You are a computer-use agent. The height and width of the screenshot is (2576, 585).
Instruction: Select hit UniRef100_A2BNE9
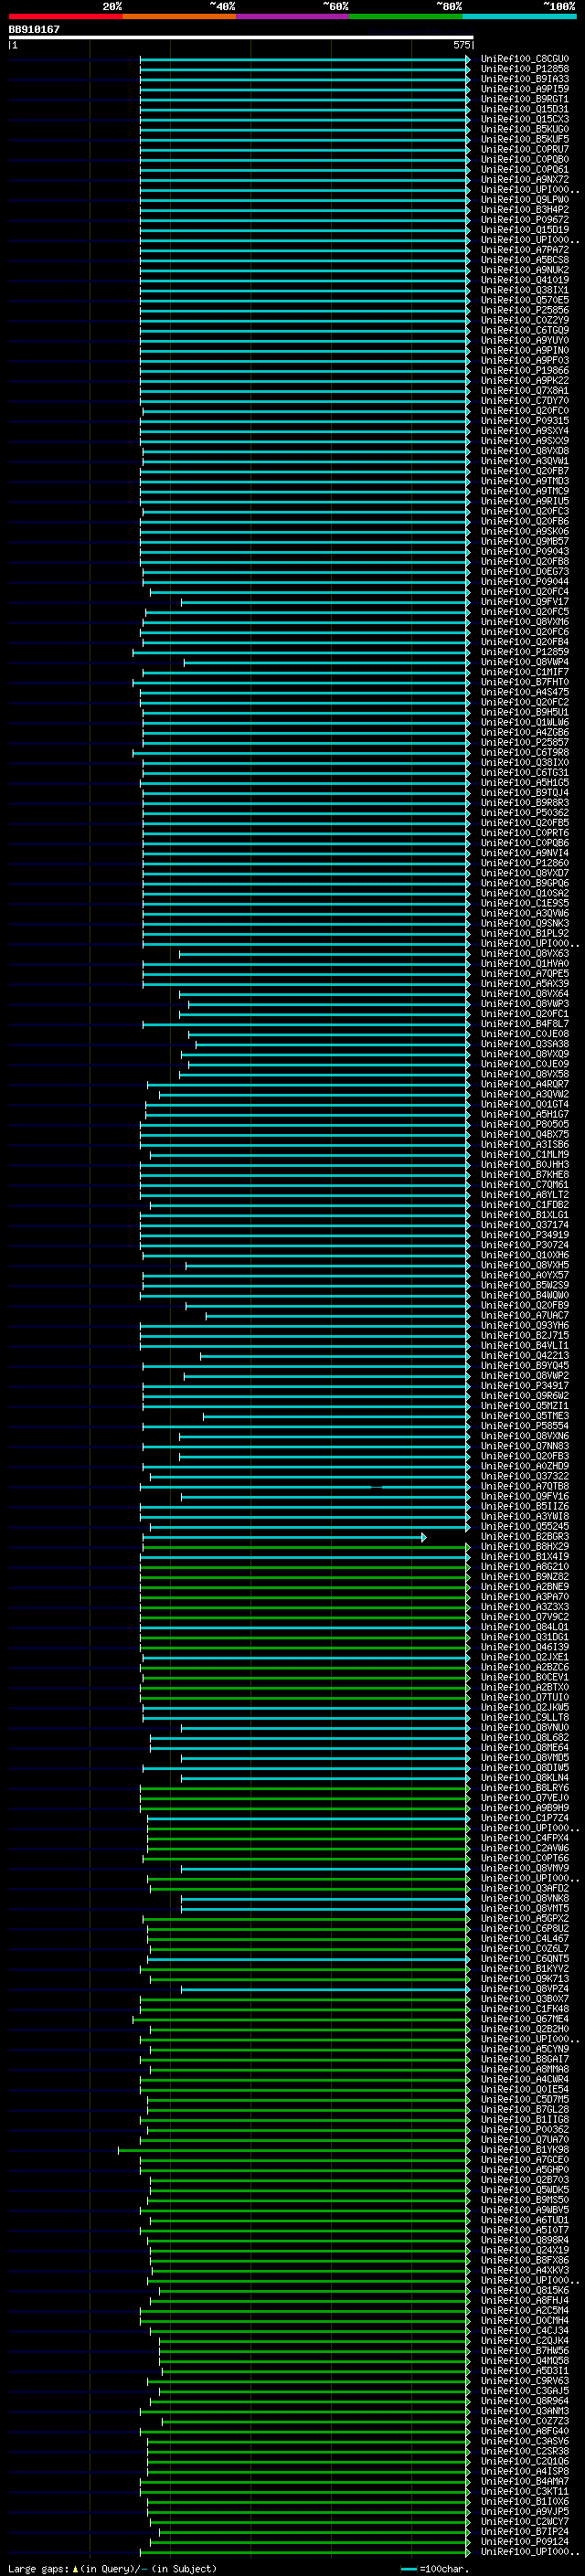coord(525,1586)
